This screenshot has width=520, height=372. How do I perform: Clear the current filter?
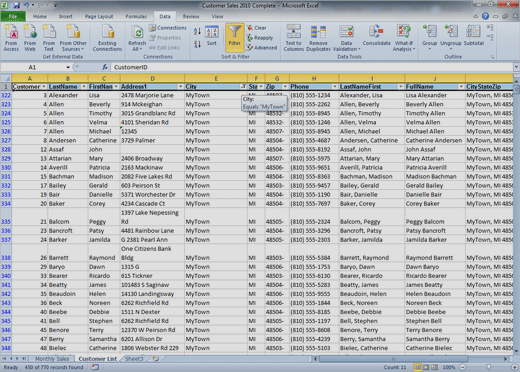click(257, 28)
